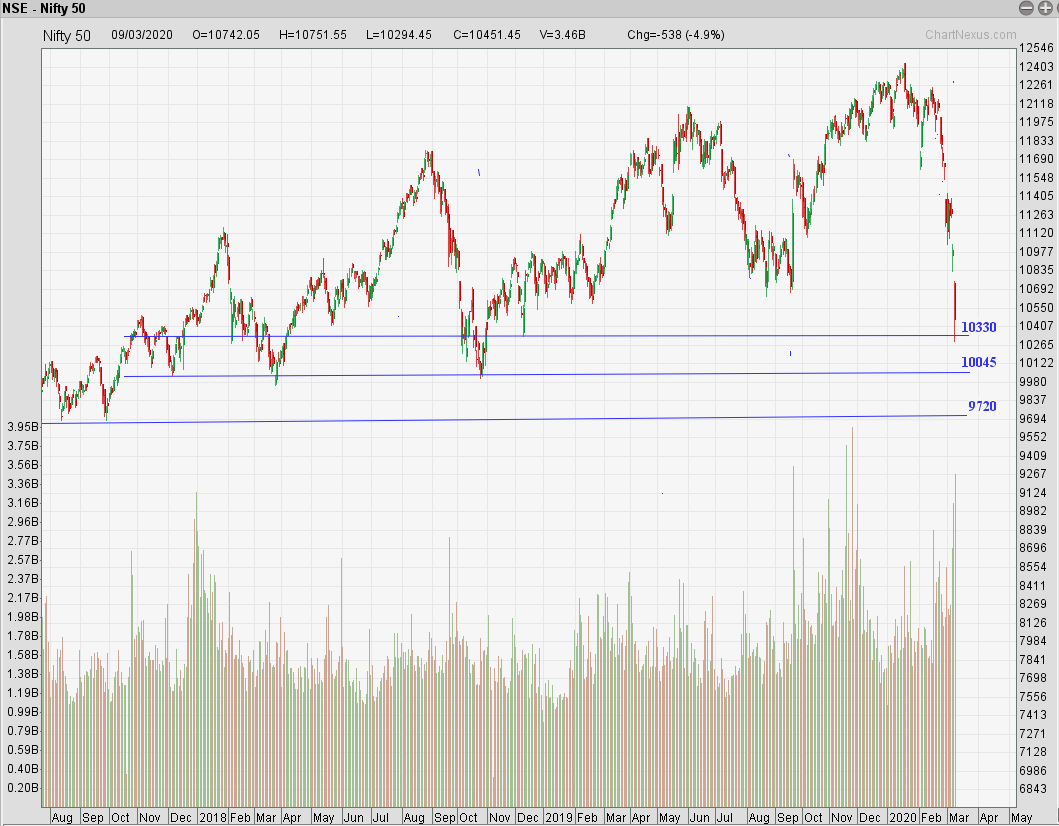Click the Chg=-538 (-4.9%) change readout
This screenshot has width=1059, height=826.
[676, 35]
